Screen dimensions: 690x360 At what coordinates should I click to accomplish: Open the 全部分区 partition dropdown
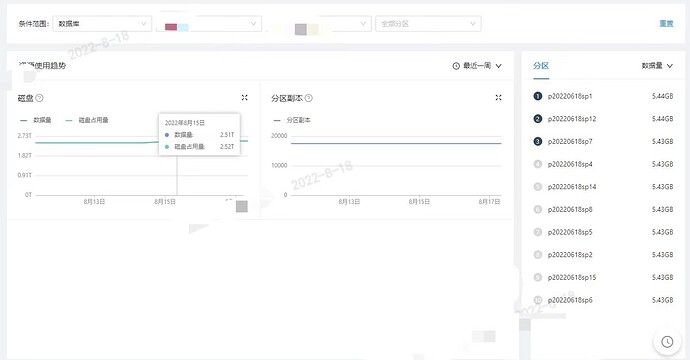(428, 24)
